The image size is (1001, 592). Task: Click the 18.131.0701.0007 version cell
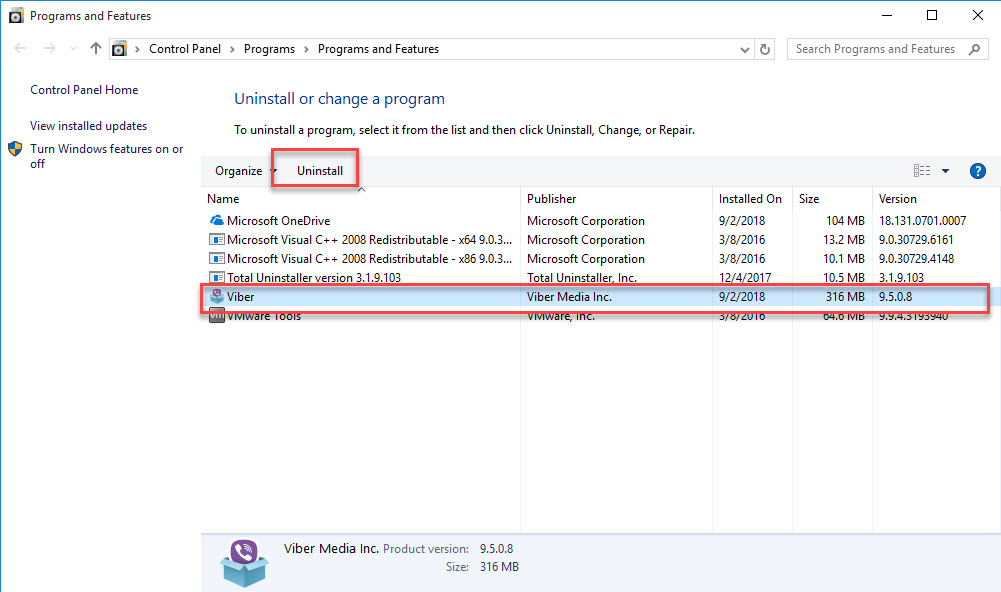(x=922, y=220)
